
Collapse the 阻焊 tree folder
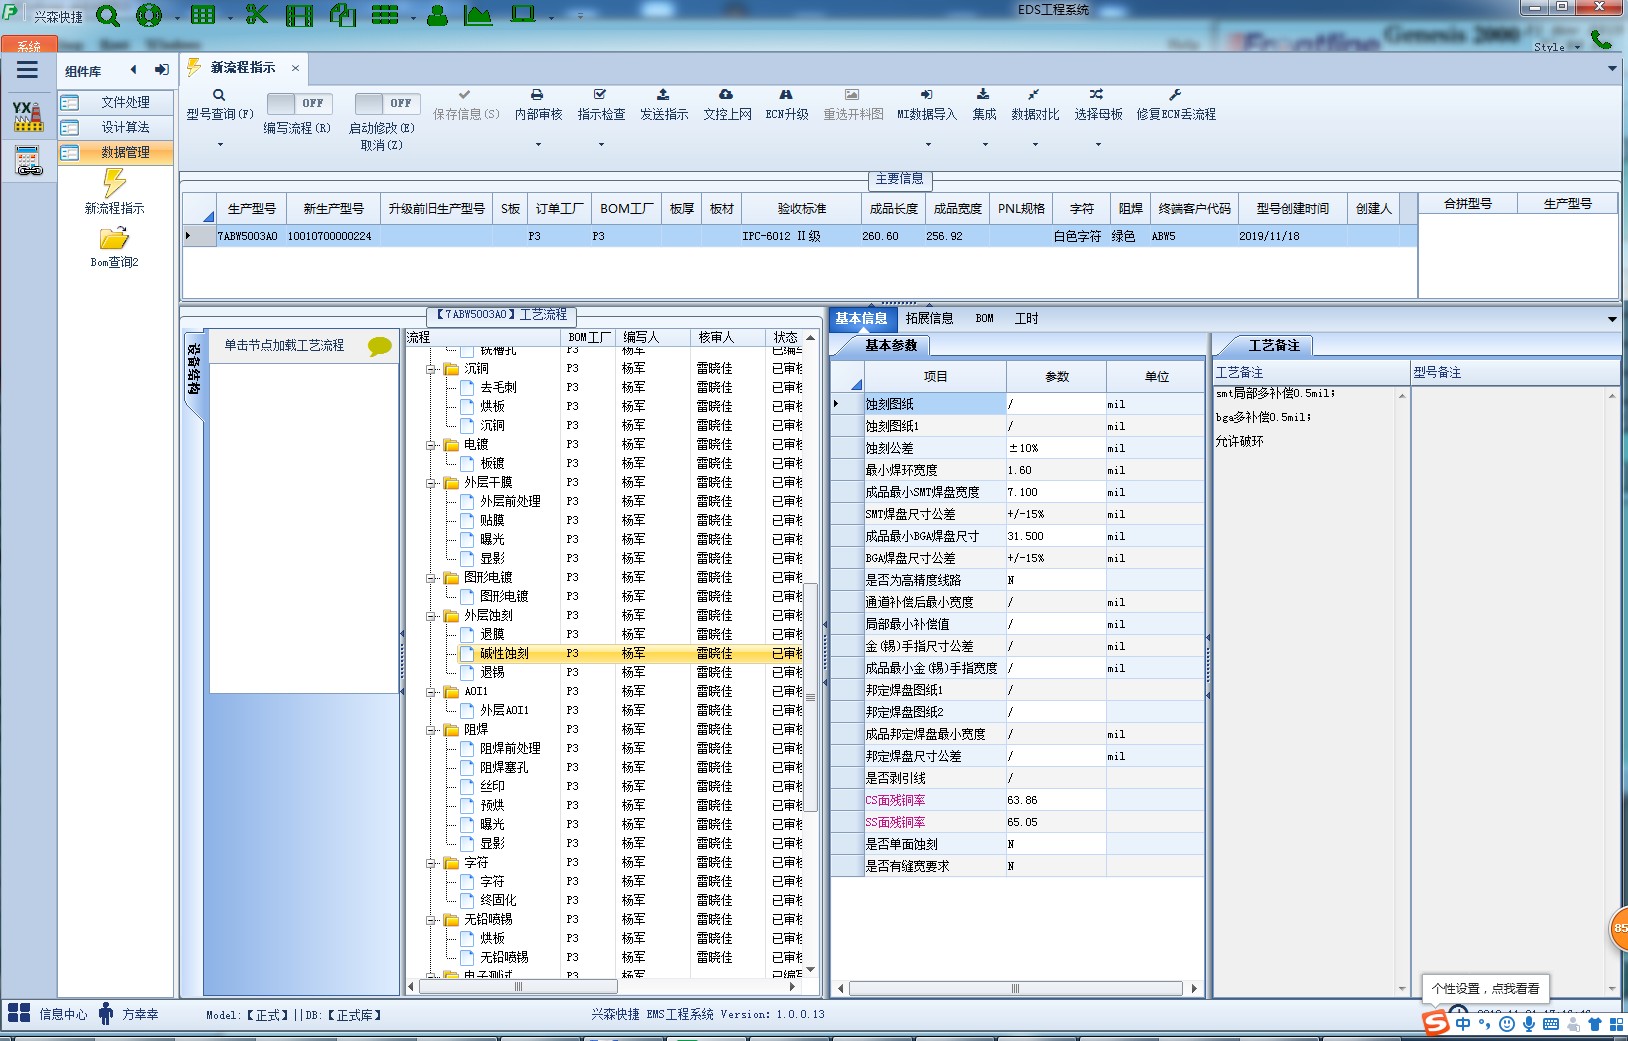coord(432,730)
